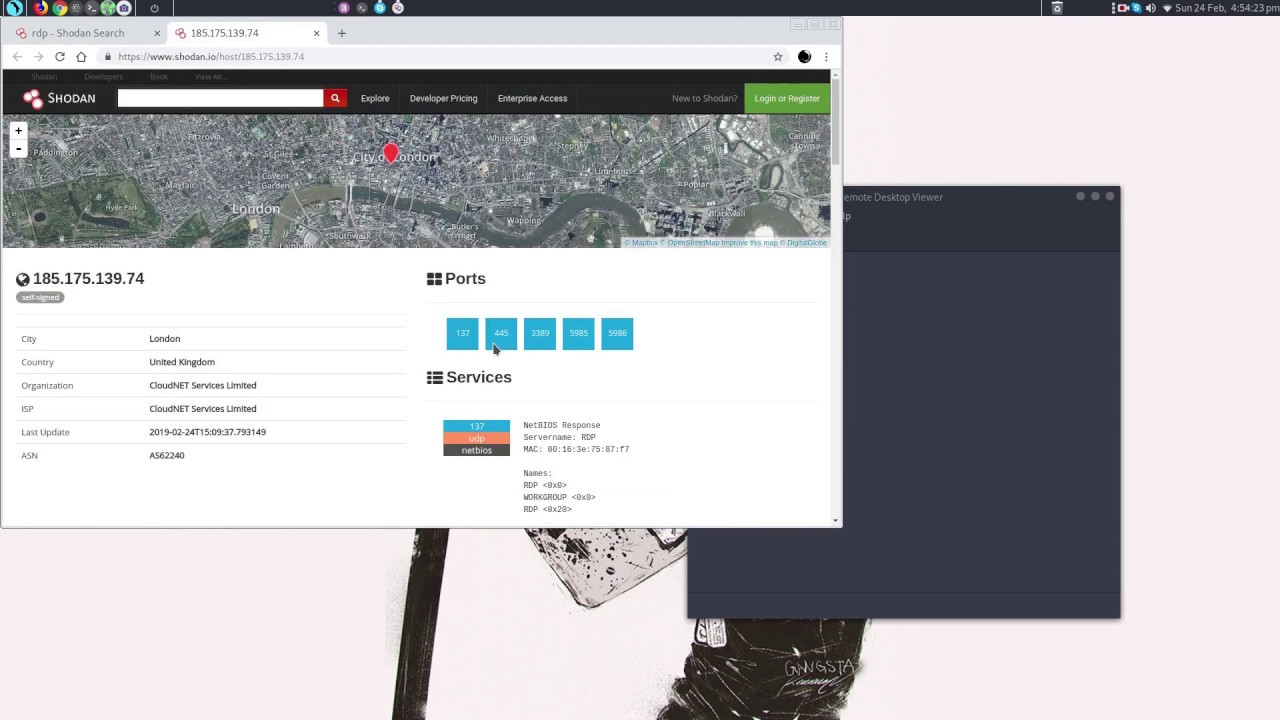This screenshot has height=720, width=1280.
Task: Click the volume speaker tray icon
Action: pyautogui.click(x=1150, y=8)
